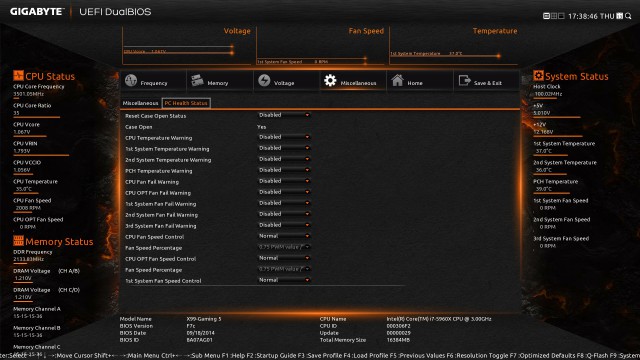The height and width of the screenshot is (360, 640).
Task: Open the Frequency menu icon
Action: pos(131,80)
